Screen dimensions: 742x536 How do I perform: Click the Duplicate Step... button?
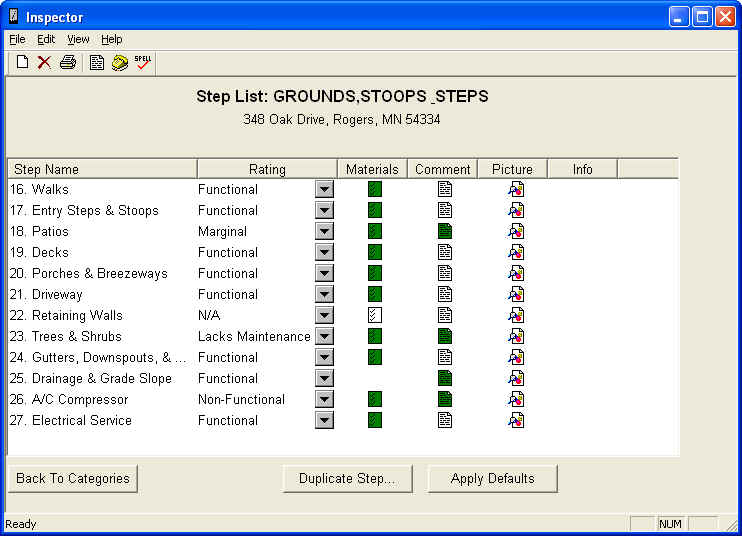(347, 478)
